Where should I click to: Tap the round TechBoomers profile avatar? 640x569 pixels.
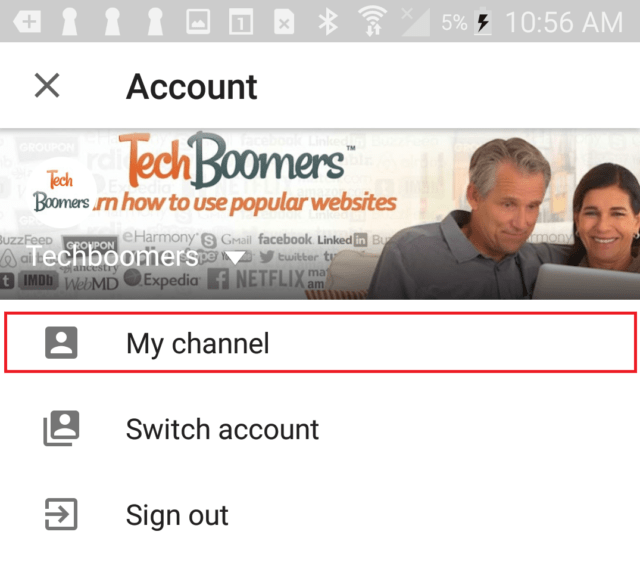(x=62, y=192)
